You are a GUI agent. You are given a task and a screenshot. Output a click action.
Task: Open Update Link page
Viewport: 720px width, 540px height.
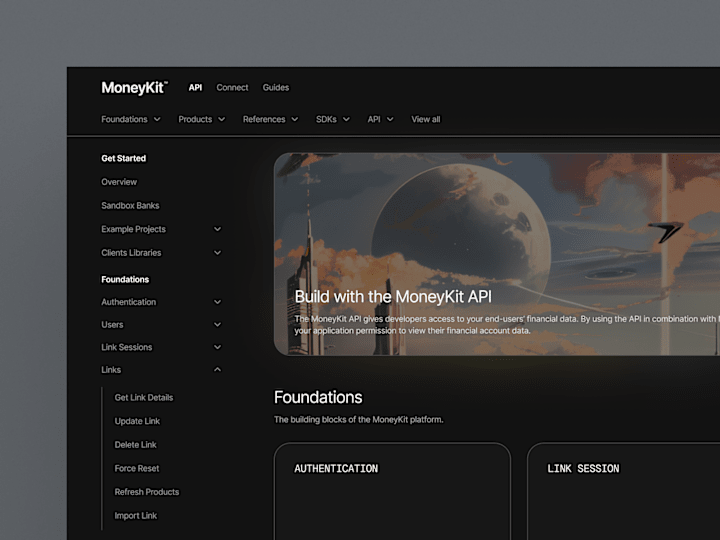click(x=137, y=421)
